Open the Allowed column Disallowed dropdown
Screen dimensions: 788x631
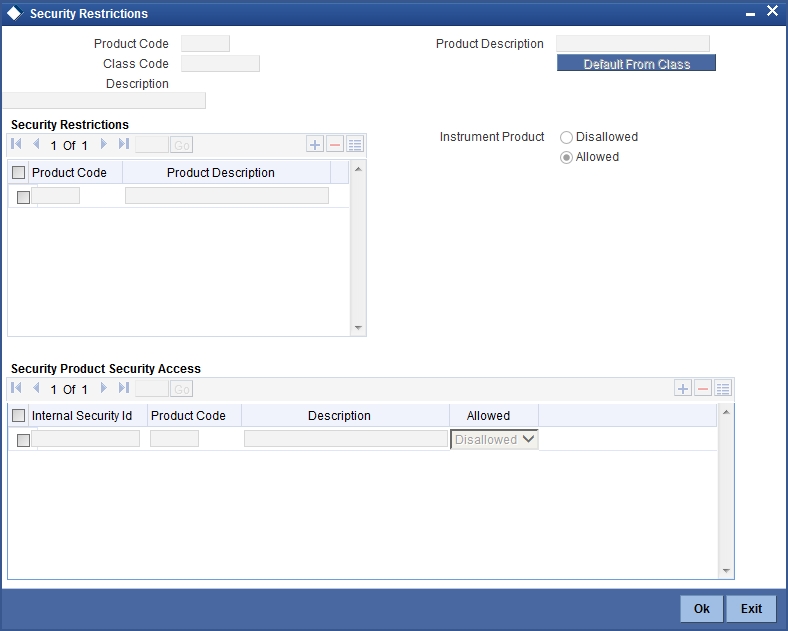(495, 440)
